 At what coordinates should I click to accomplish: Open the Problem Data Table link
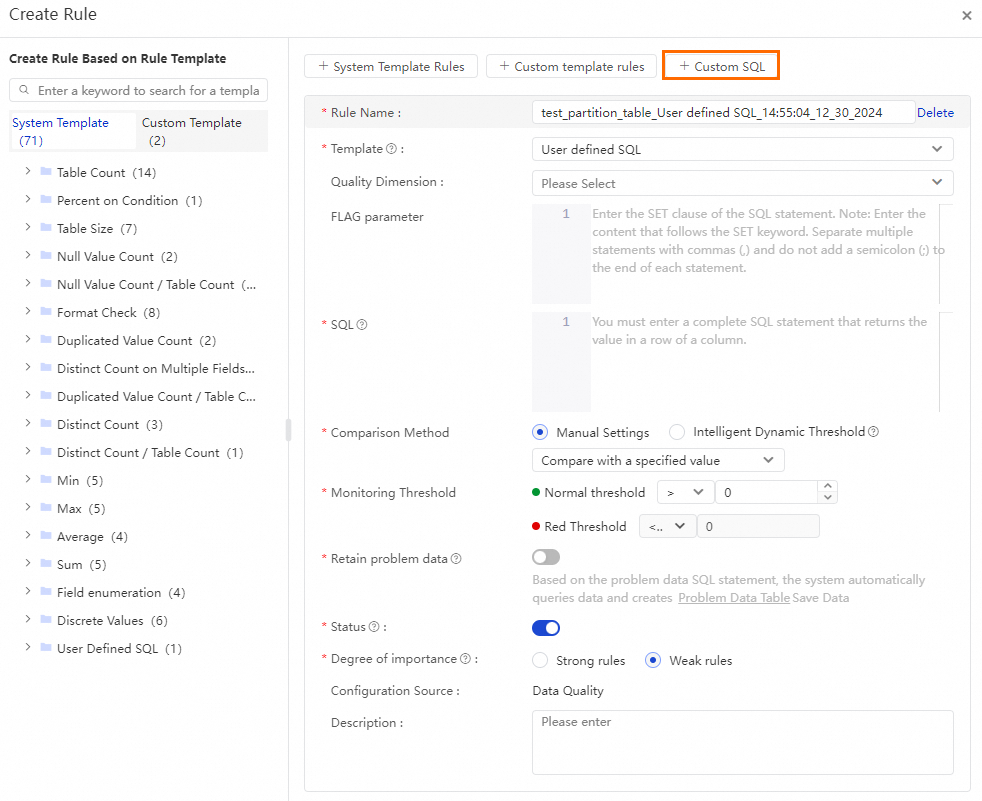(x=734, y=597)
